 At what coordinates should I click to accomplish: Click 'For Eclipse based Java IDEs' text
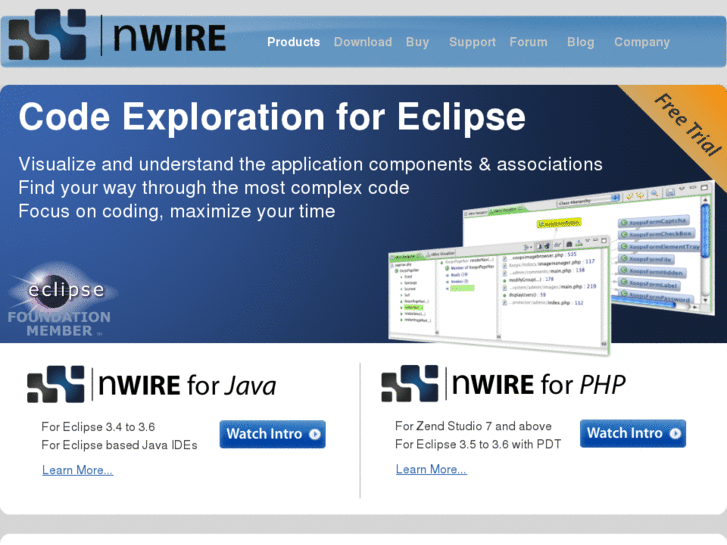pyautogui.click(x=119, y=445)
